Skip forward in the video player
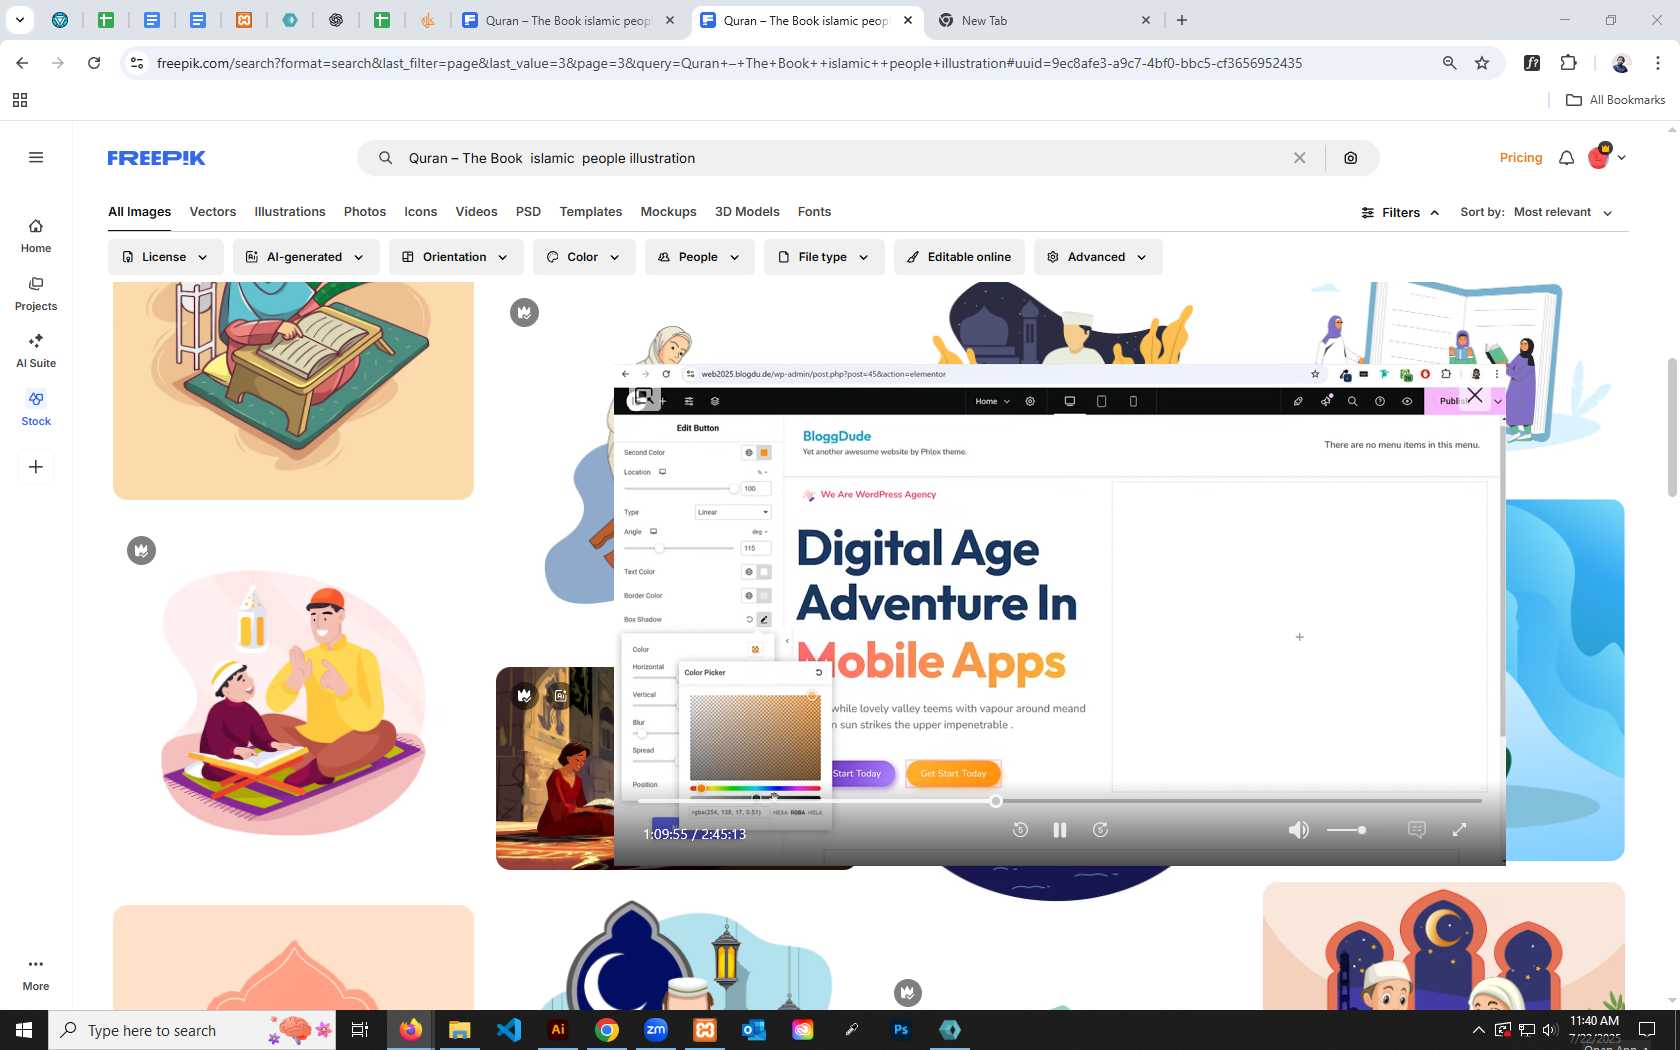Viewport: 1680px width, 1050px height. [1100, 830]
